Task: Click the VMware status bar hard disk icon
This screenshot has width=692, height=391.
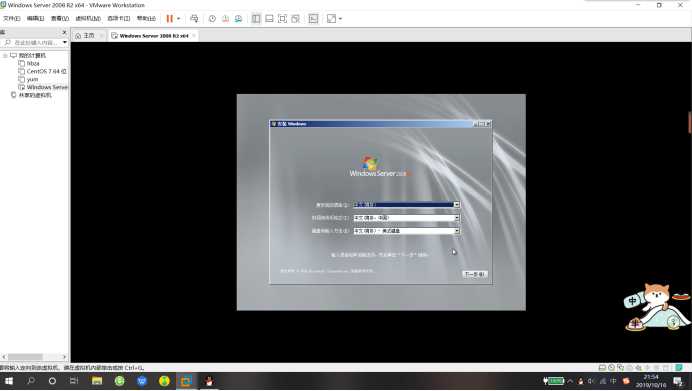Action: (x=602, y=367)
